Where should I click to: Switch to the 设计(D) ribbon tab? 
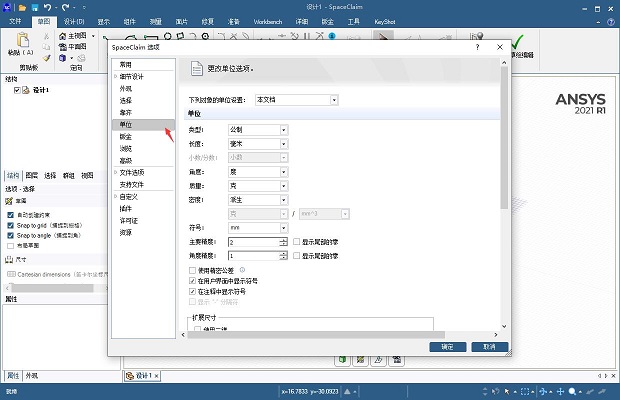74,21
